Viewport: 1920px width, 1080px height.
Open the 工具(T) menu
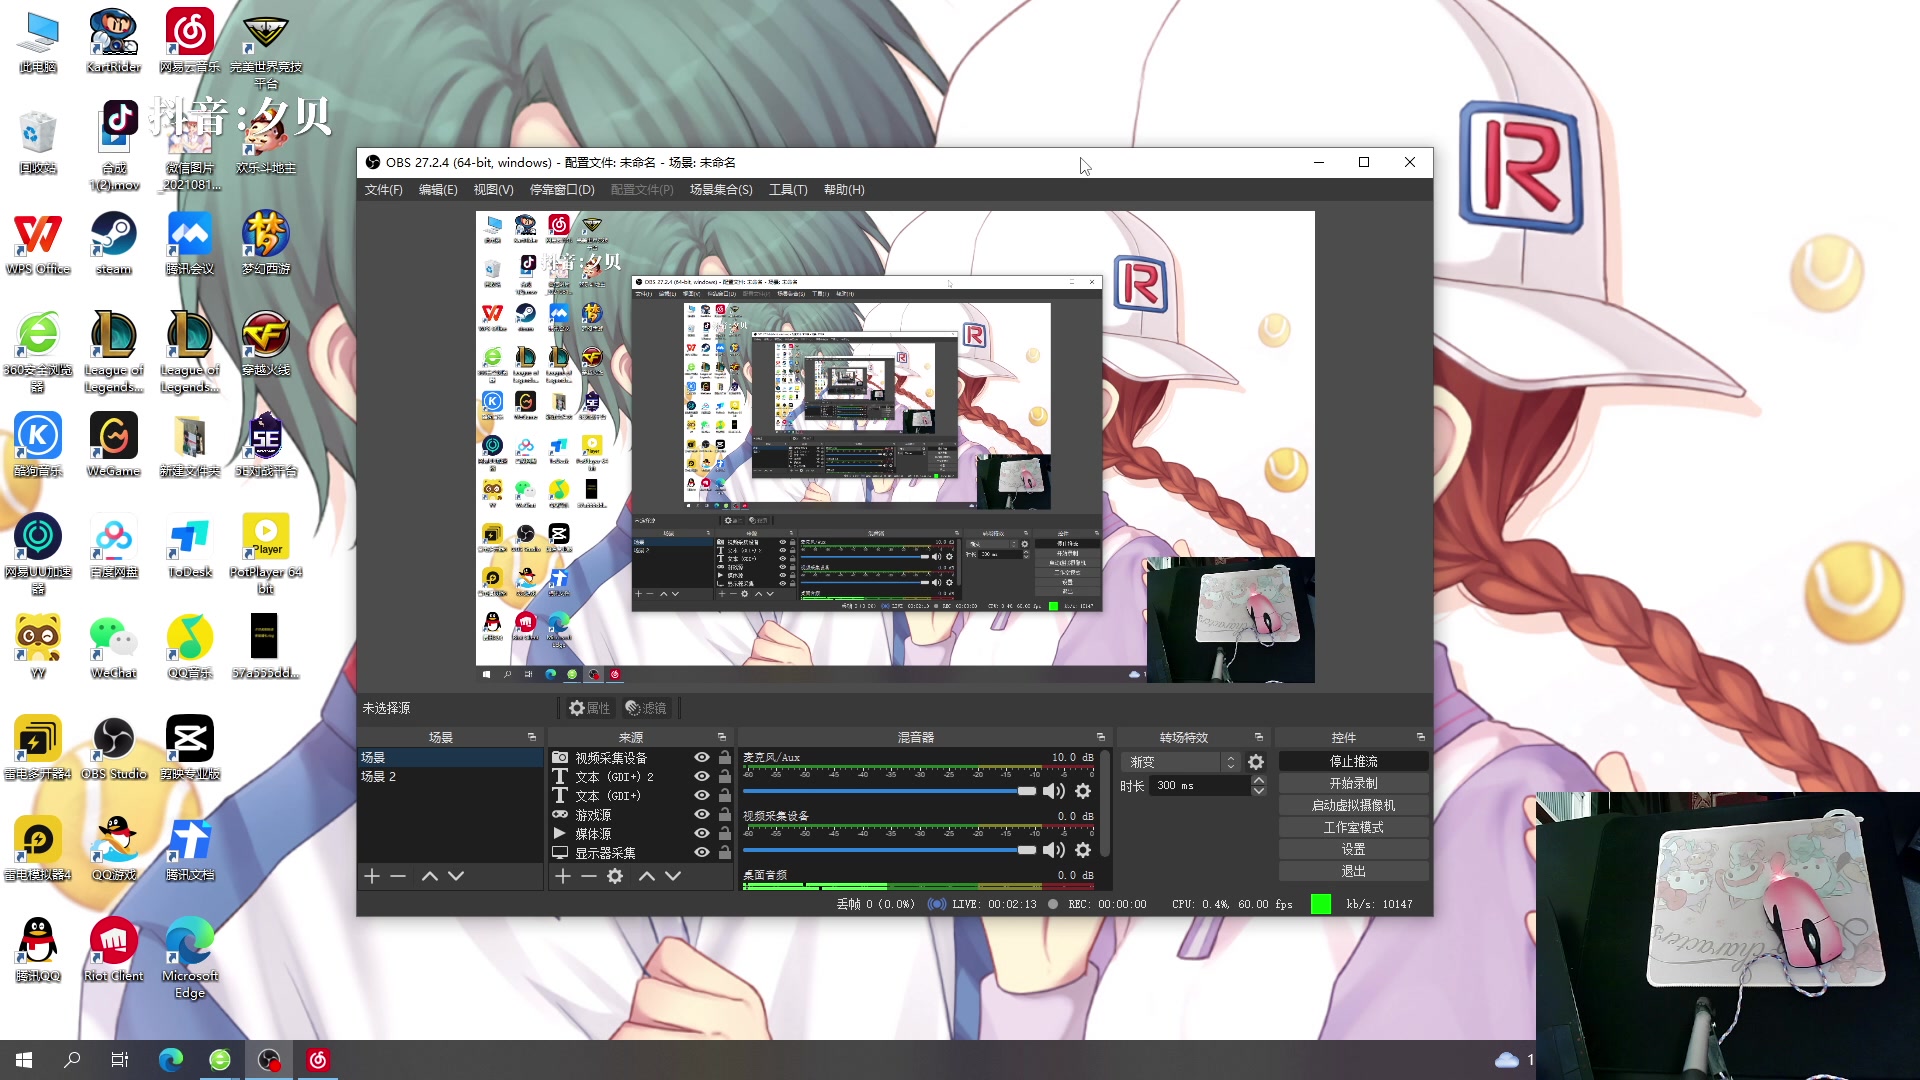[788, 190]
